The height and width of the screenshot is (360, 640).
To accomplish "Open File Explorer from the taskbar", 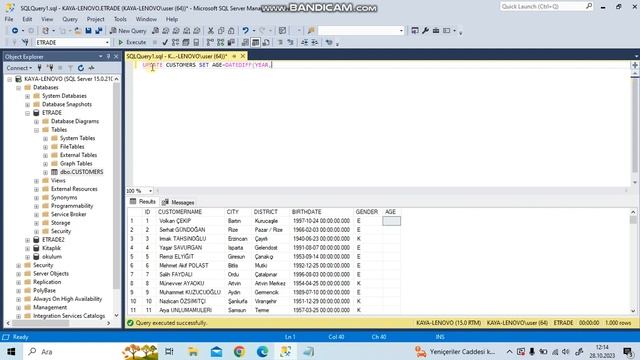I will [x=193, y=351].
